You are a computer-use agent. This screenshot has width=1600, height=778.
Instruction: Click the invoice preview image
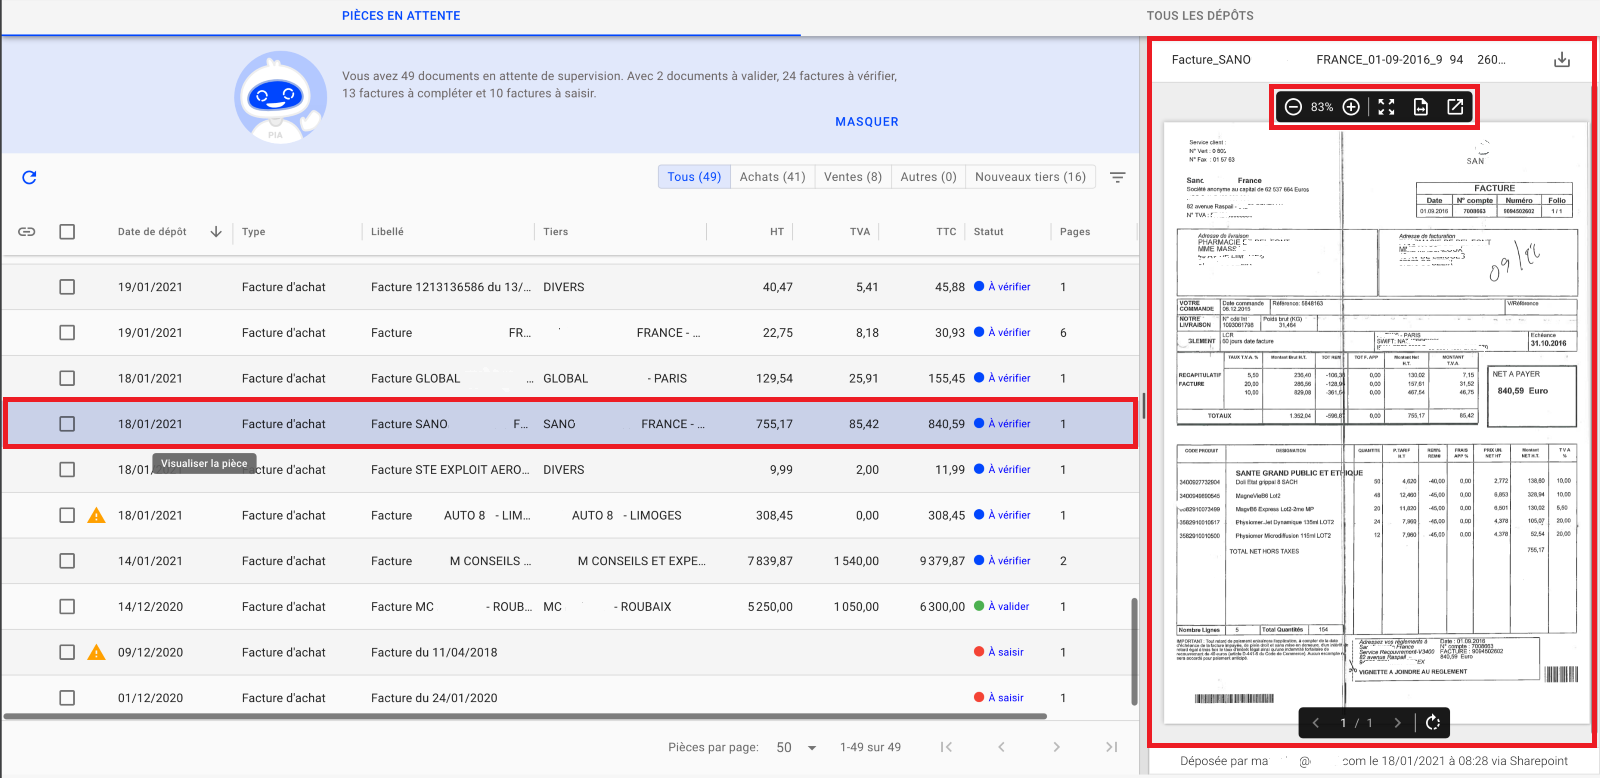(x=1375, y=423)
